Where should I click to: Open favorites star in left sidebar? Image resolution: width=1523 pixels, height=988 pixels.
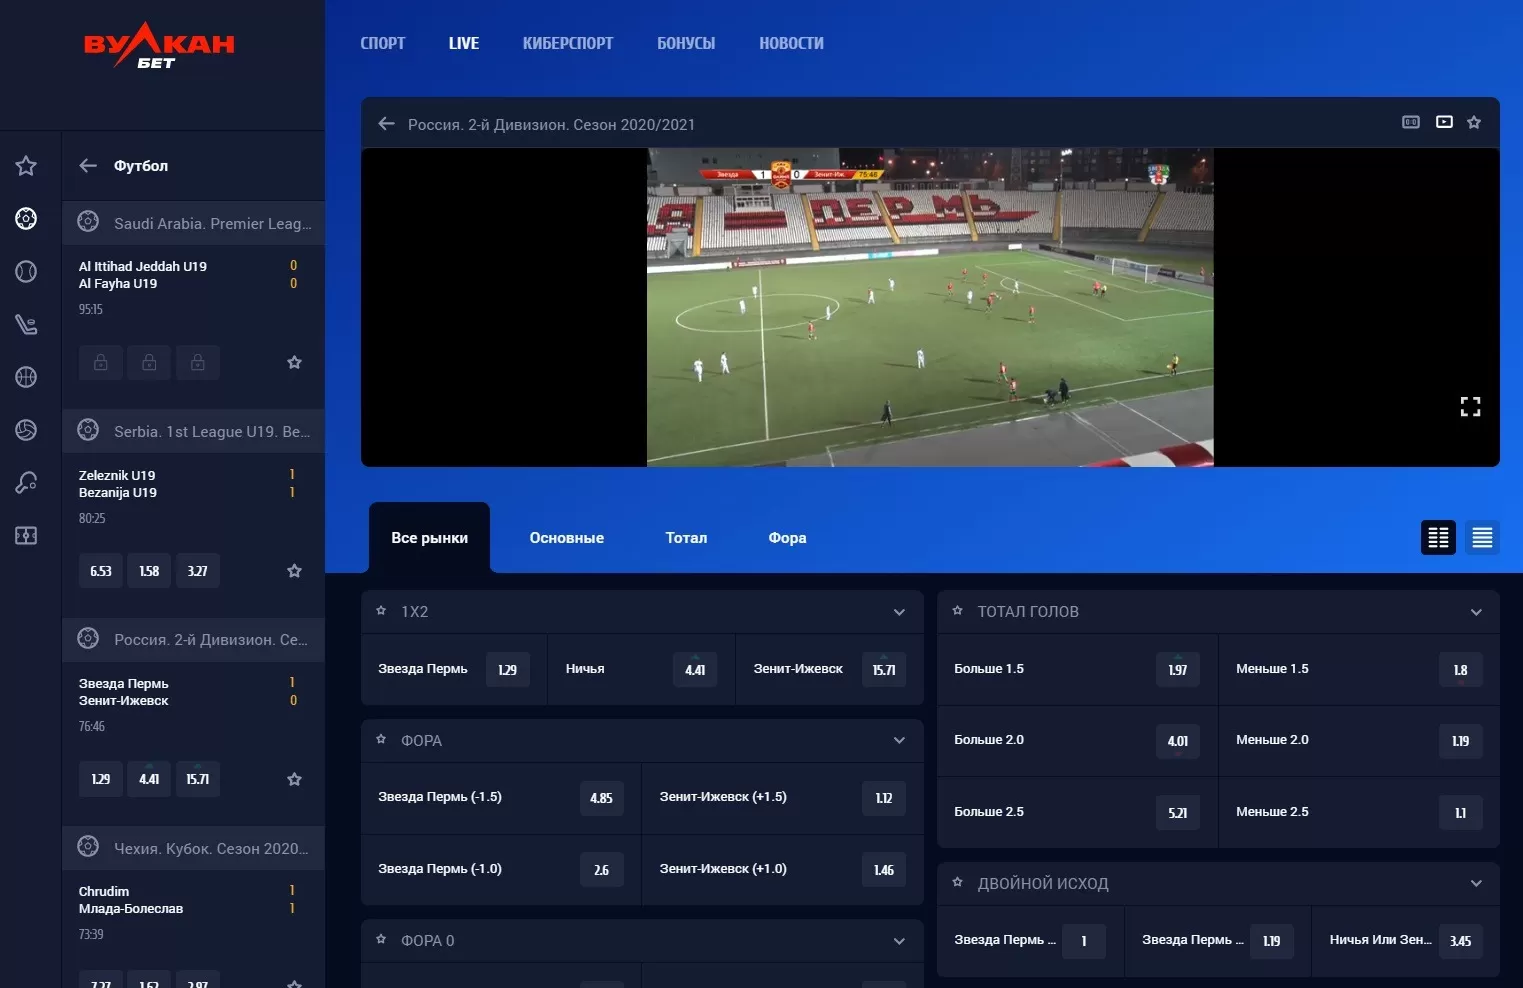(26, 166)
